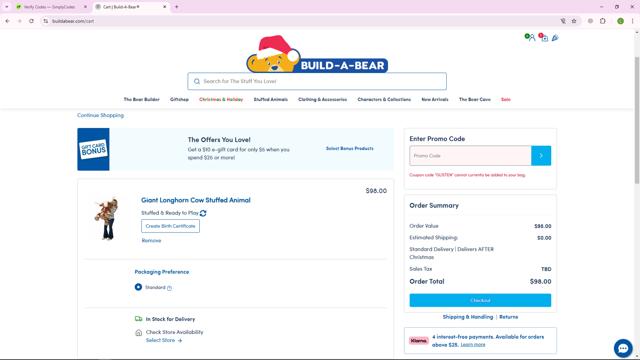Click the Gift Card Bonus image
The image size is (640, 360).
pyautogui.click(x=93, y=149)
